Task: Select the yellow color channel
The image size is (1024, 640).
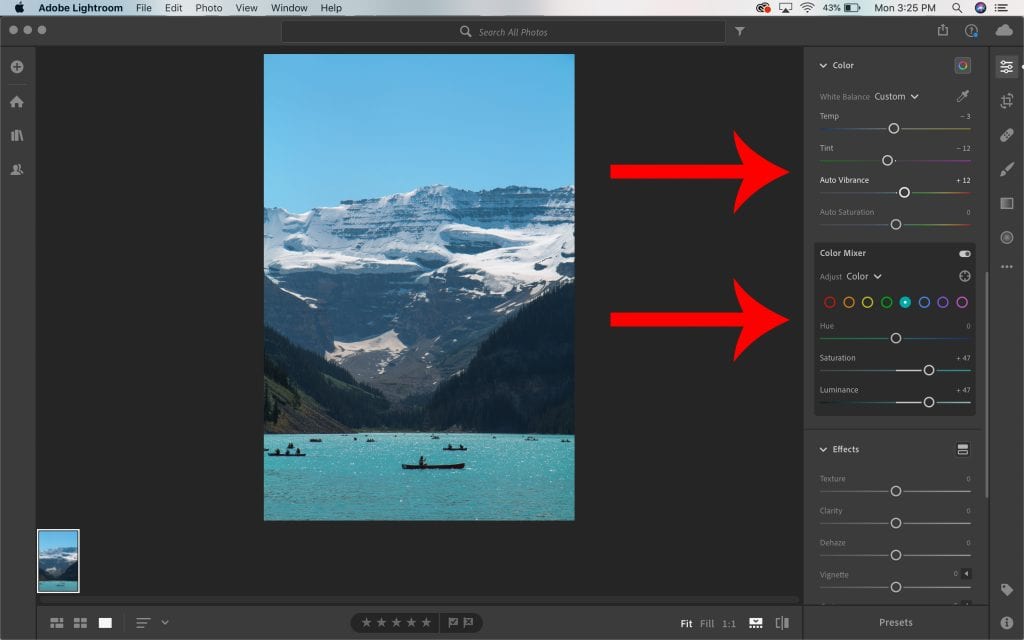Action: click(867, 302)
